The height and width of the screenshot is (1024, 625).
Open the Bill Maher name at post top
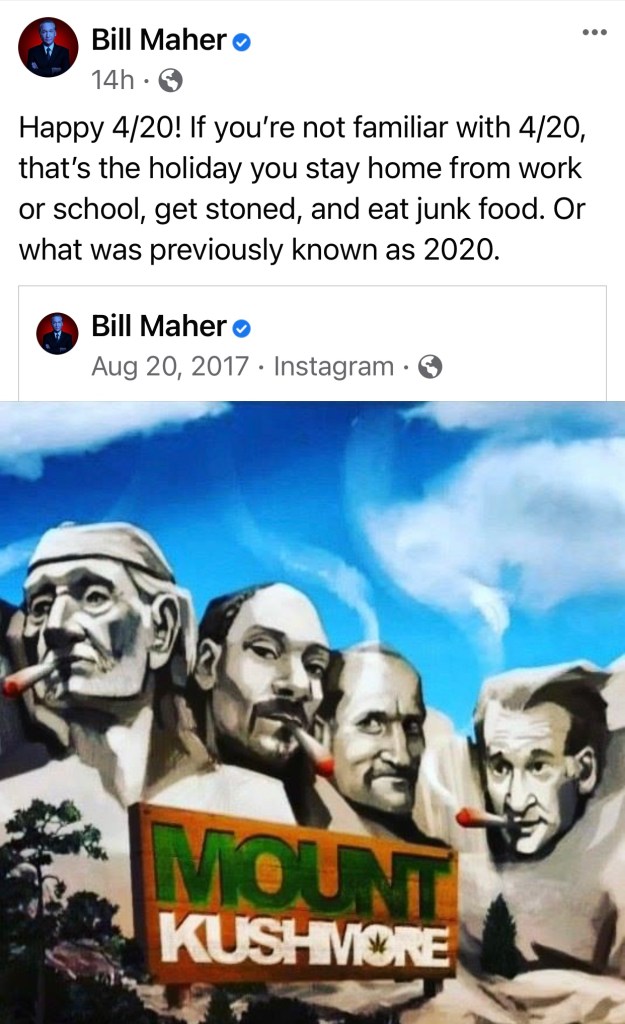point(159,40)
